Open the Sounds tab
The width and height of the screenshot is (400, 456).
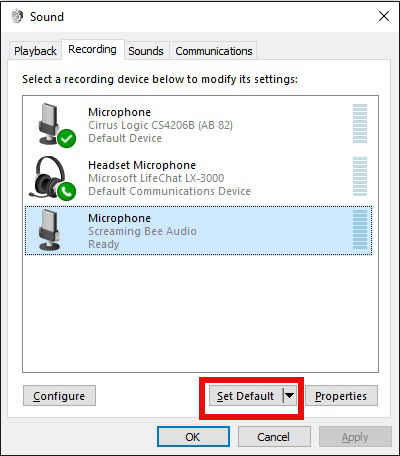146,51
